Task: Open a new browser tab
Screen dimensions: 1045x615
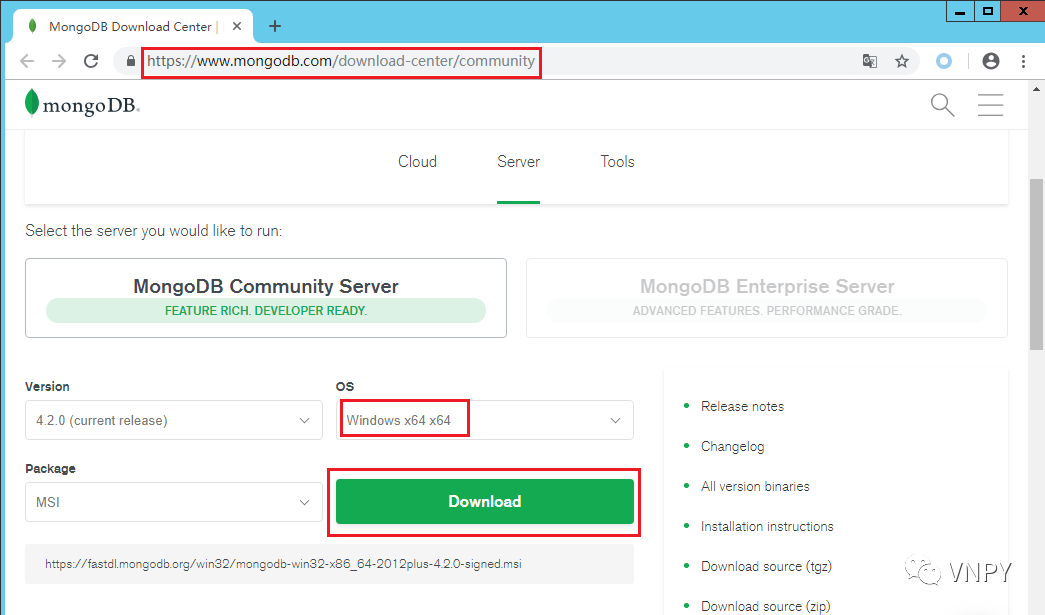Action: (x=275, y=26)
